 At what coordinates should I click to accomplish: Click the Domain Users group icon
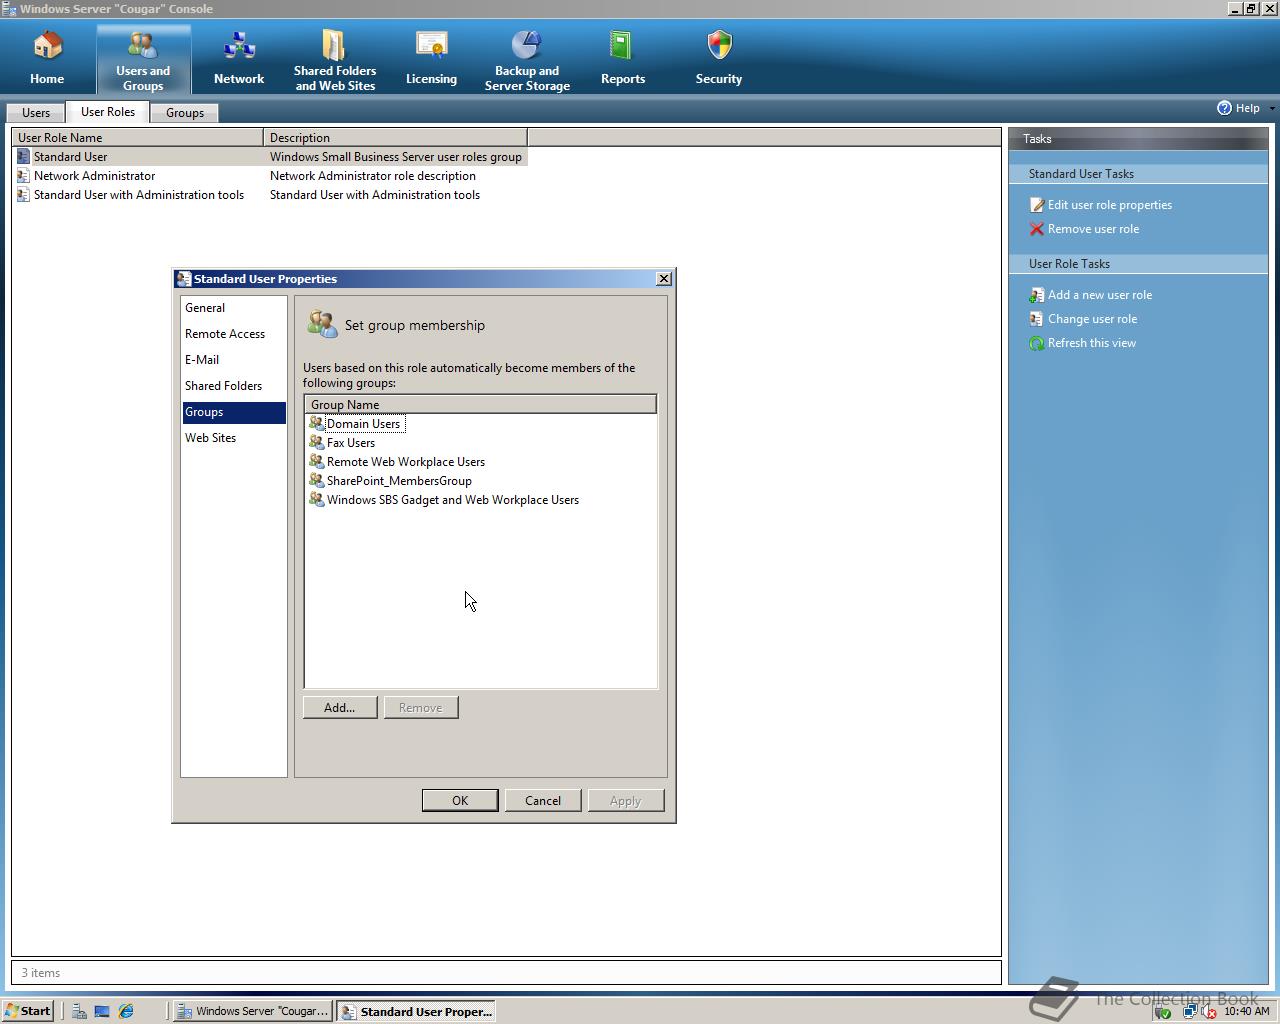316,424
